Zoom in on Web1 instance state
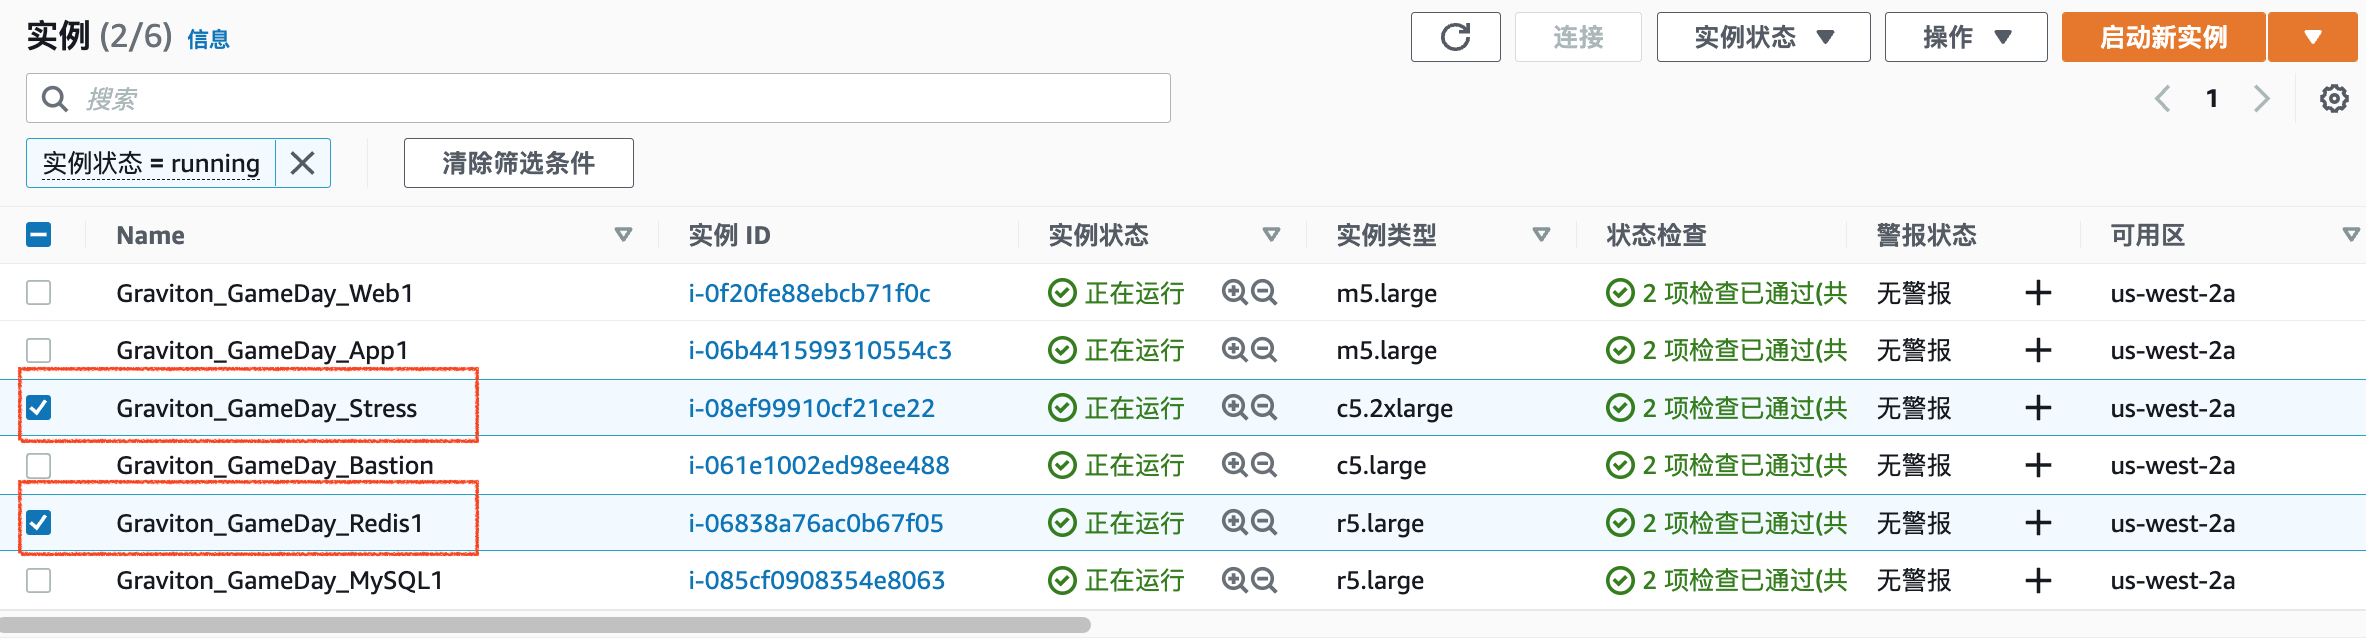Screen dimensions: 2366x638 click(1235, 293)
